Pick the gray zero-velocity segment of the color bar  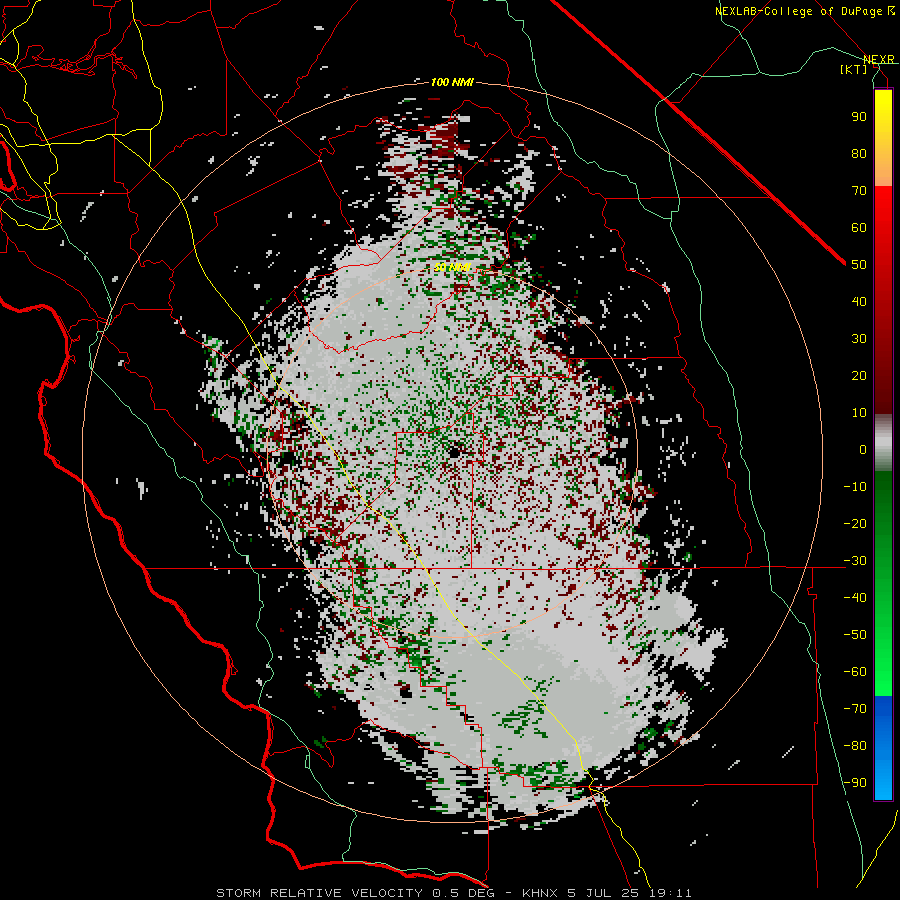(x=883, y=442)
